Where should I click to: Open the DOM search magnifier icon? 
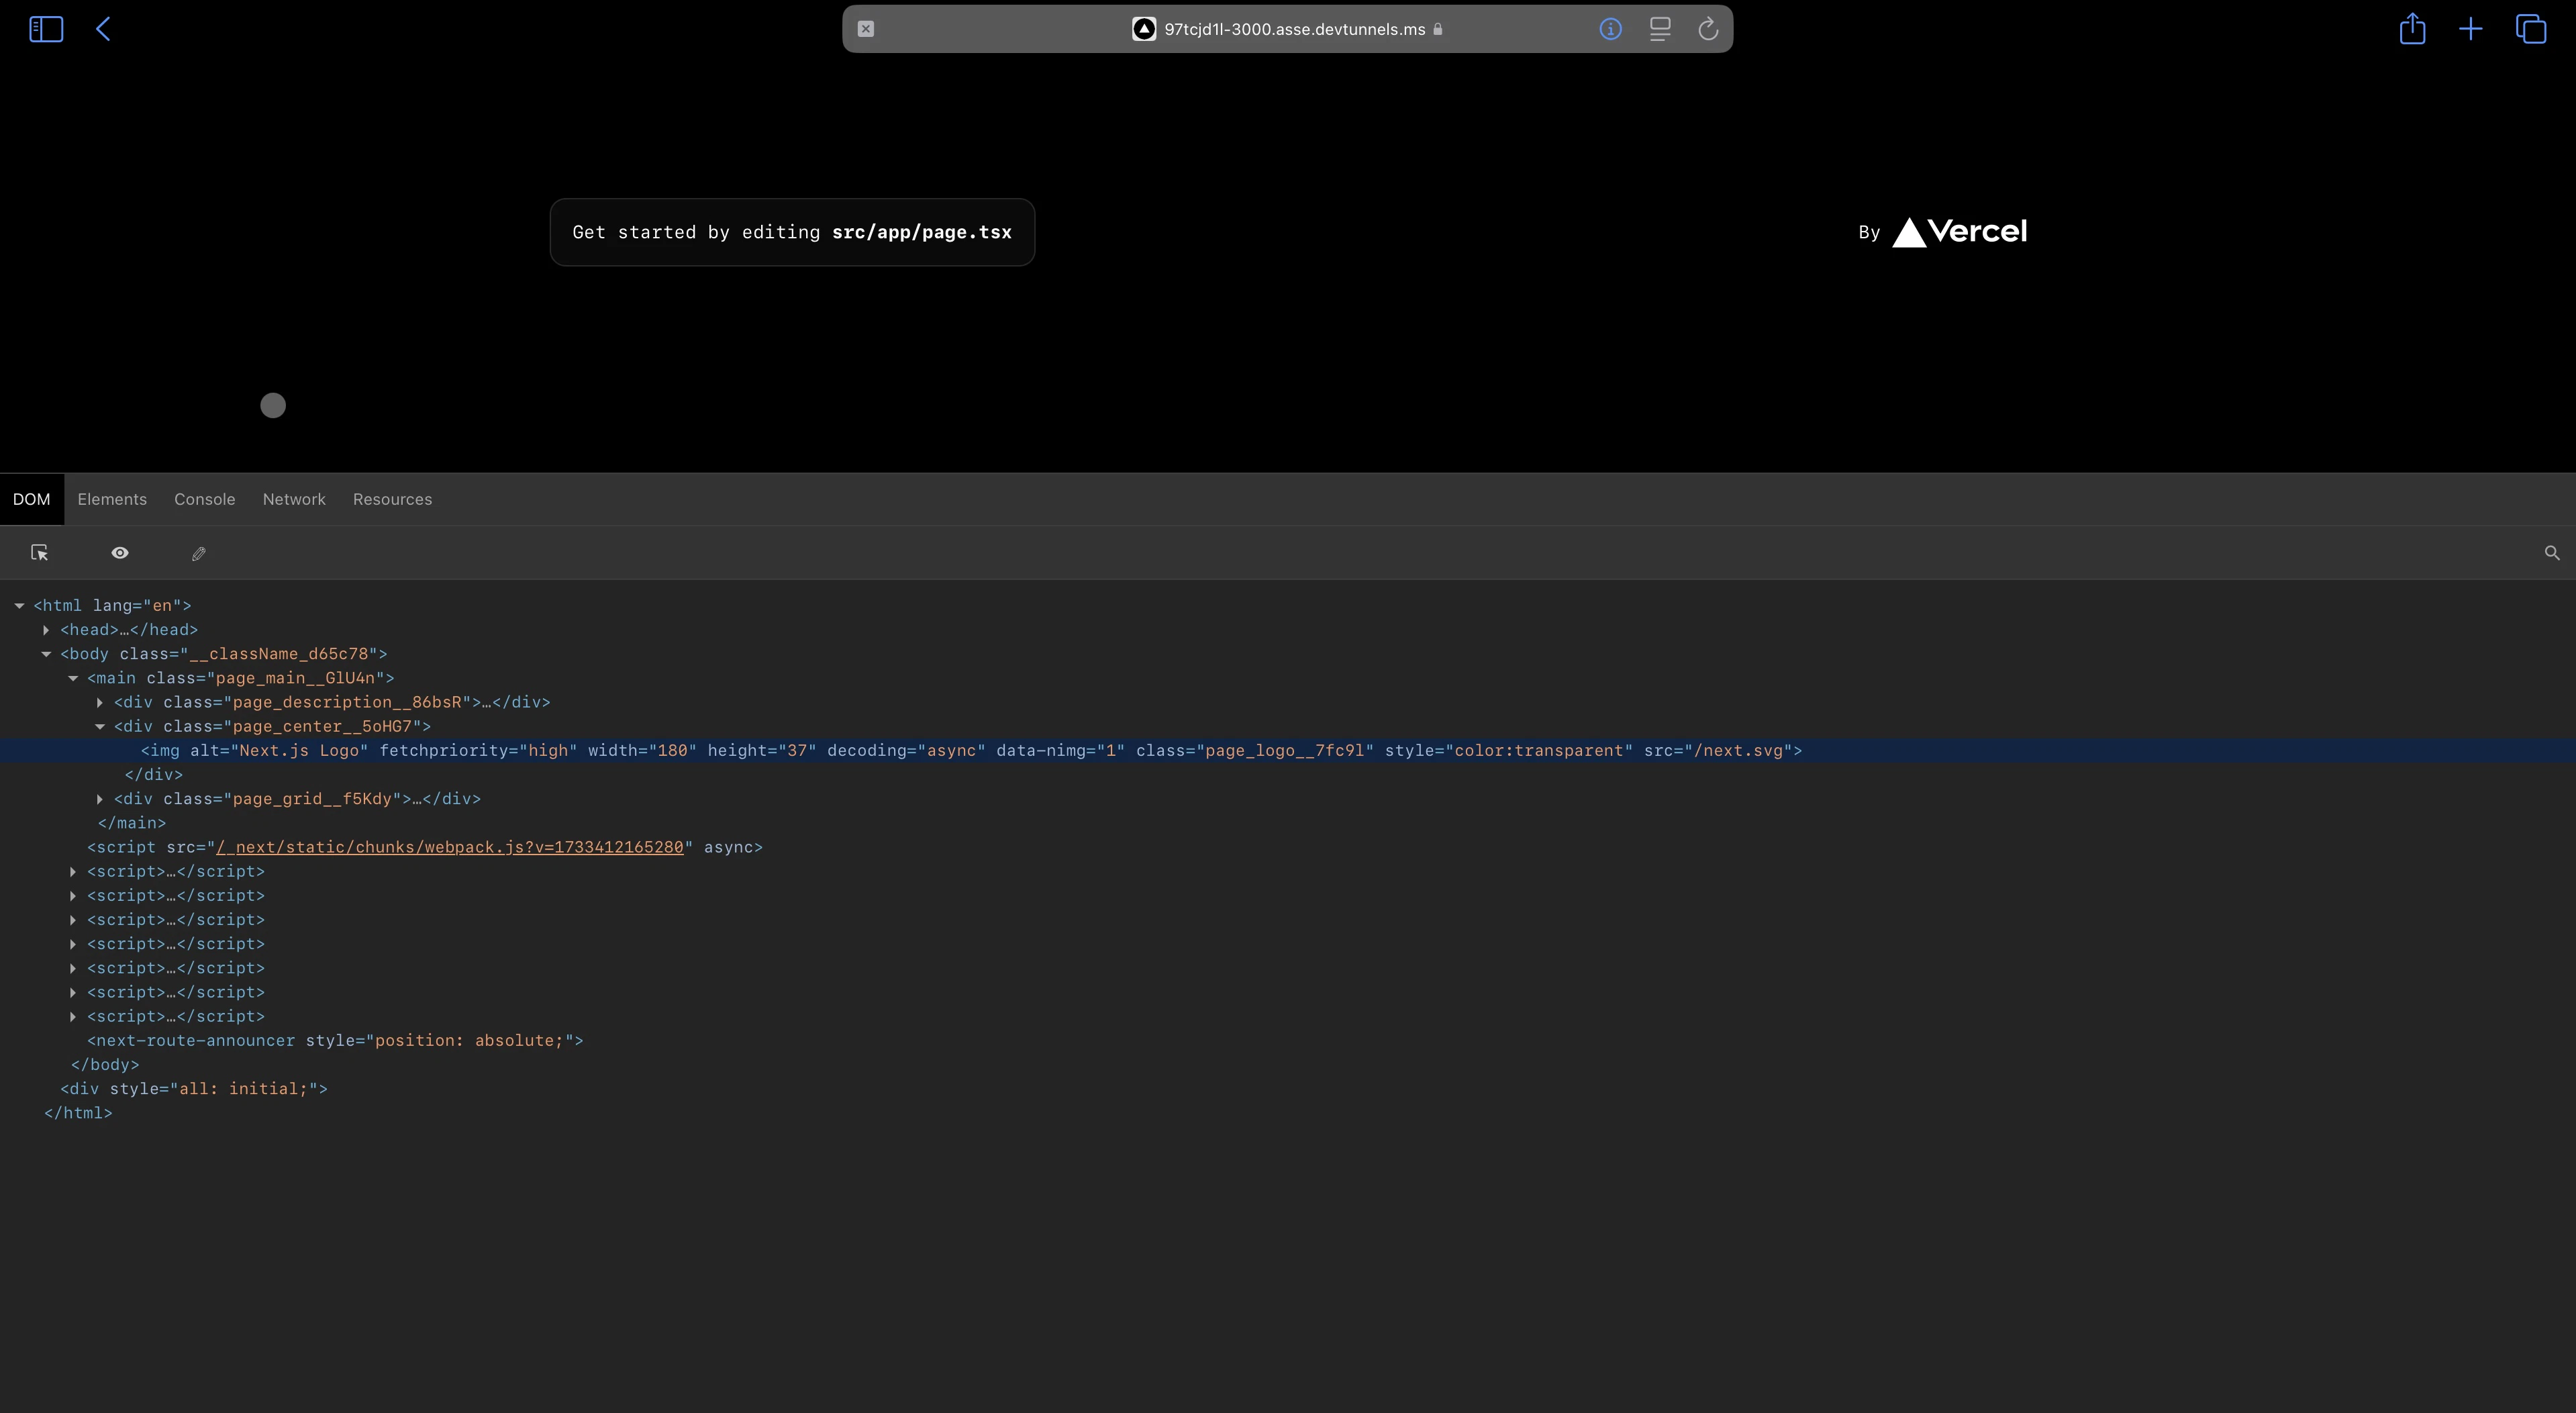pyautogui.click(x=2551, y=553)
